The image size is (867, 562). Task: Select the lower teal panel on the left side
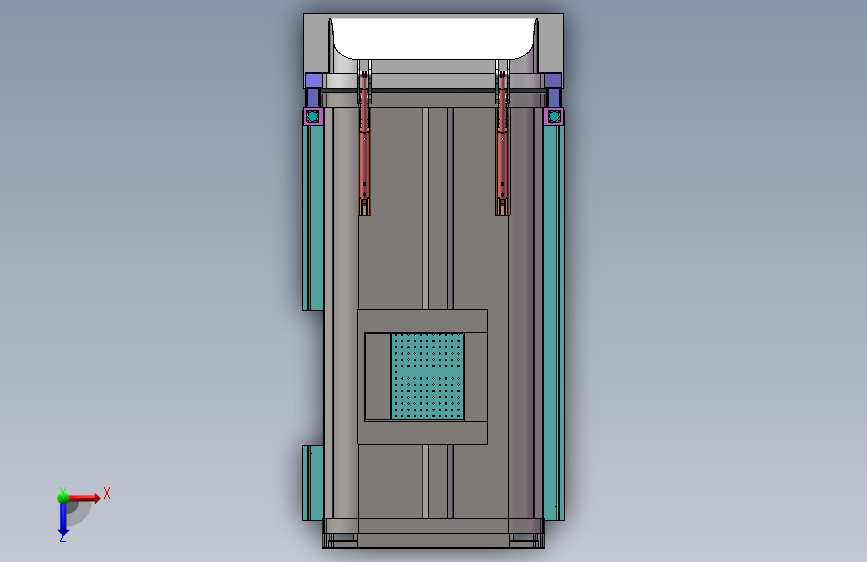(x=313, y=482)
